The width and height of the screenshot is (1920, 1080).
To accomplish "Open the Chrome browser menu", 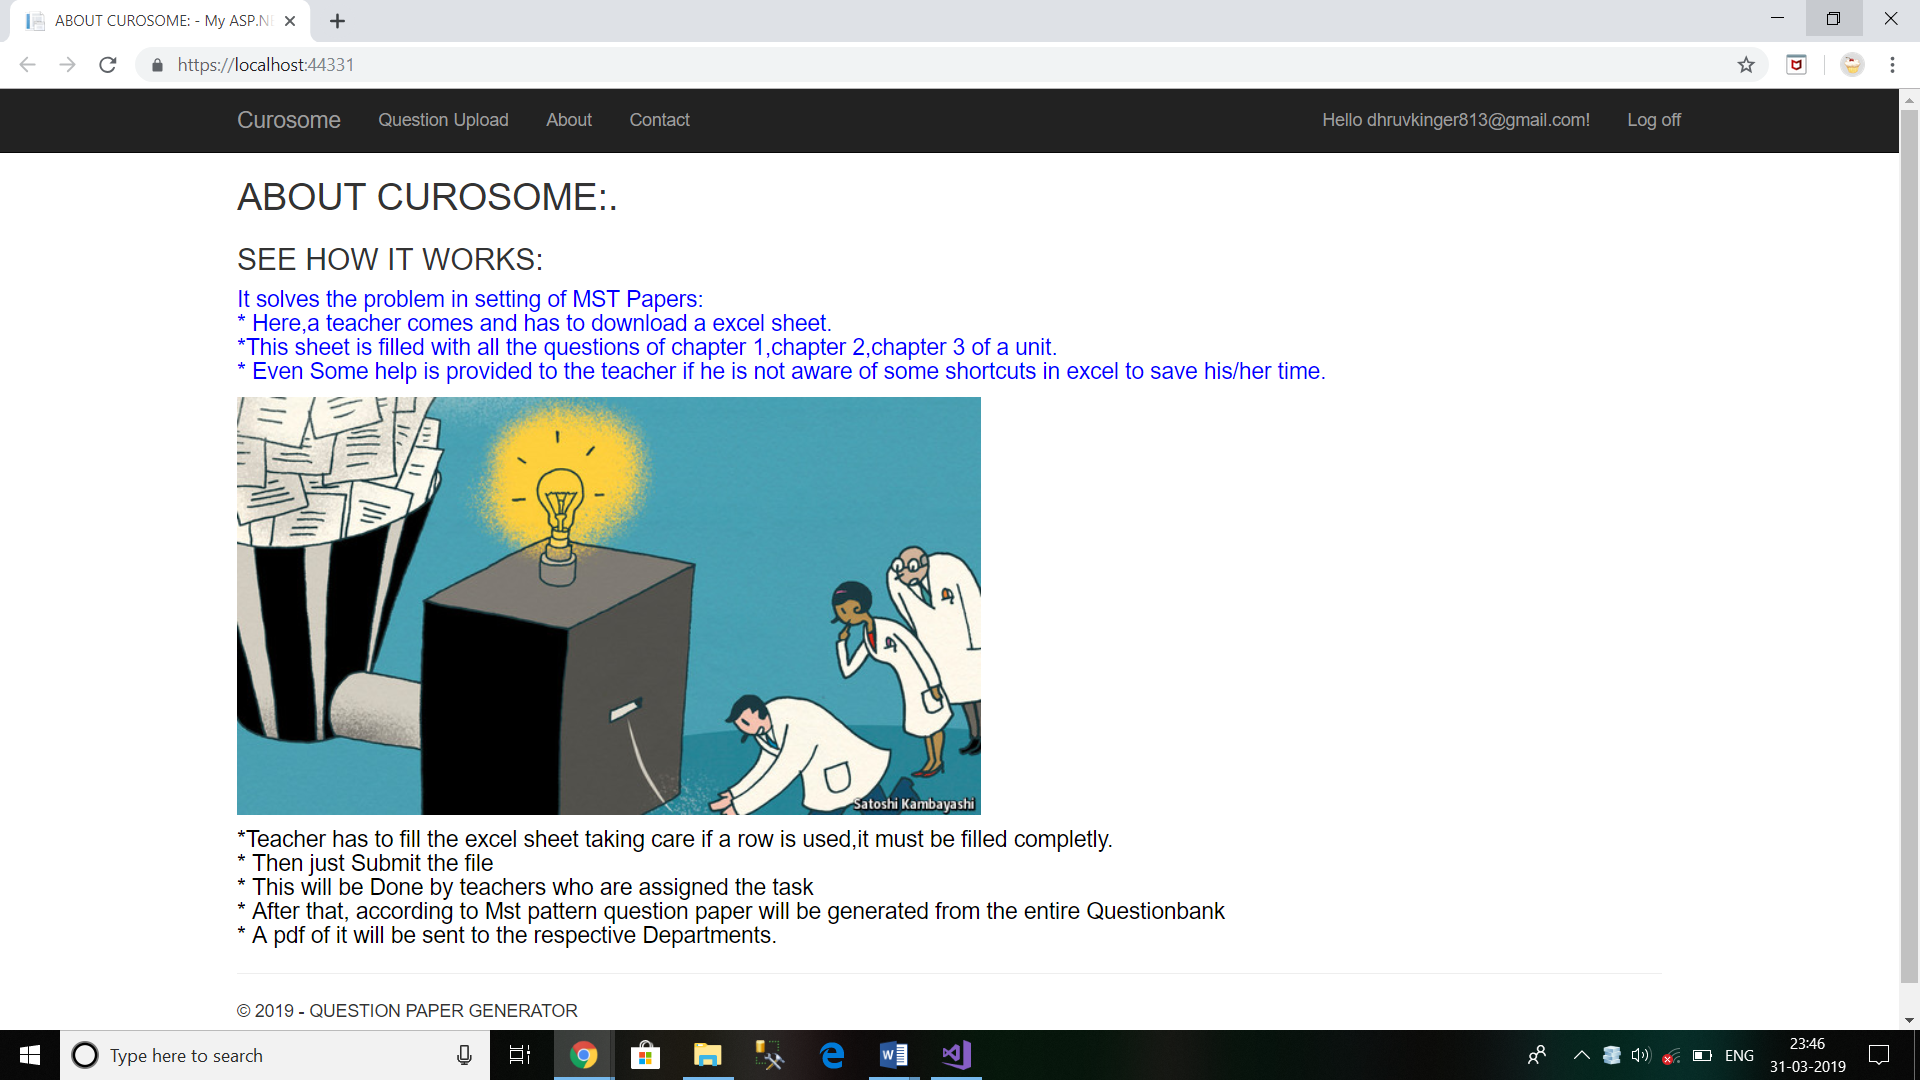I will tap(1891, 64).
